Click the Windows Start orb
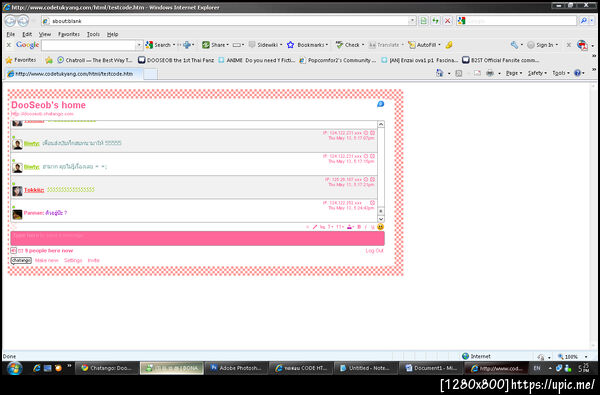Viewport: 600px width, 395px height. point(15,368)
